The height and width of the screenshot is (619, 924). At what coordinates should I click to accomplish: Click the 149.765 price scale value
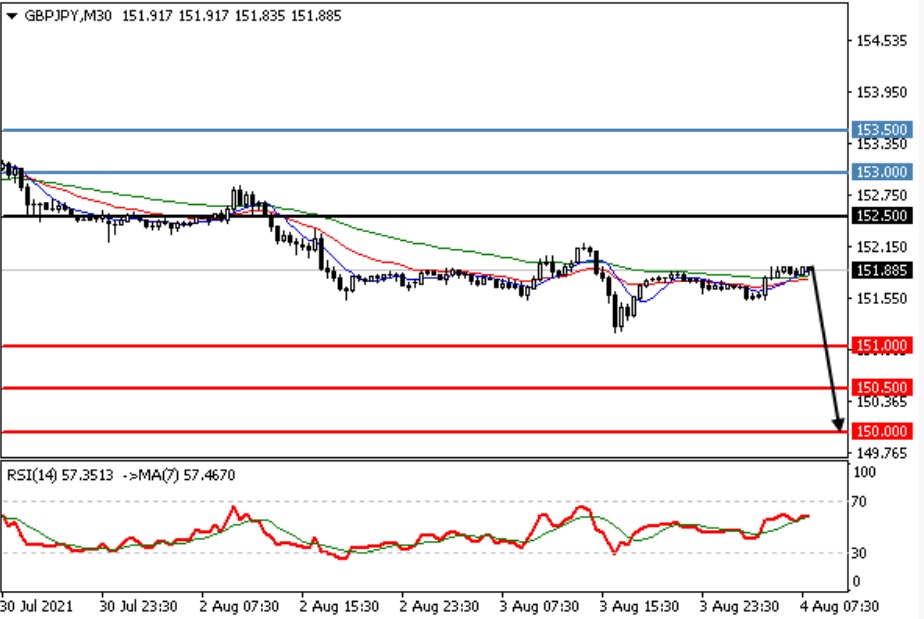point(882,453)
